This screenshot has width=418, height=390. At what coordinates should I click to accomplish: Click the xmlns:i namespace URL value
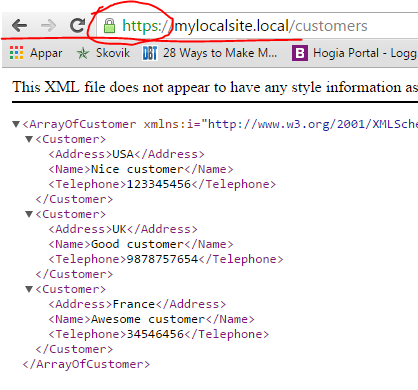tap(312, 124)
